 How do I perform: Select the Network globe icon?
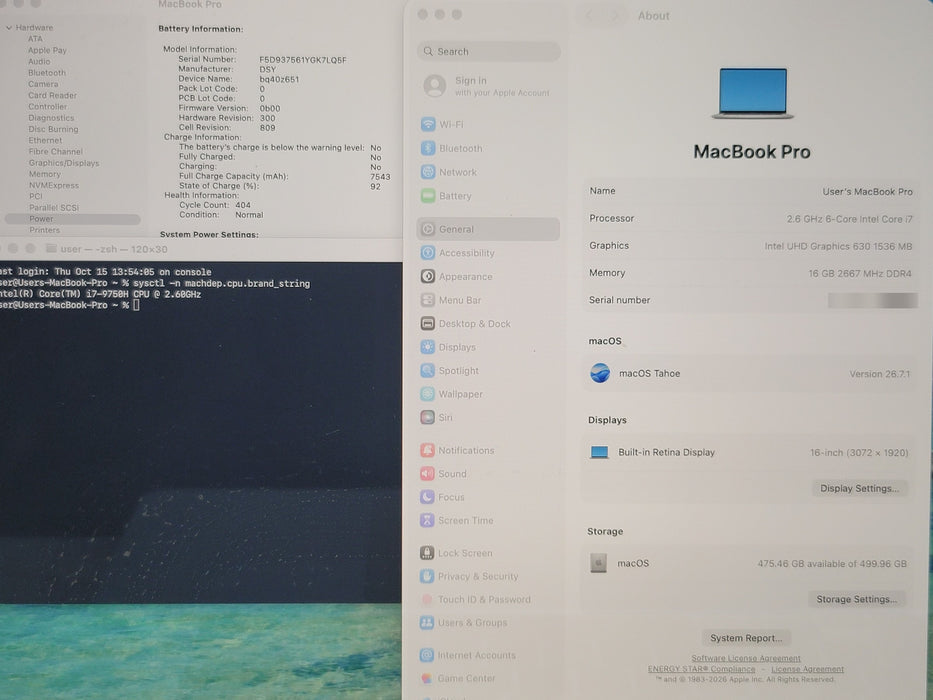coord(428,172)
